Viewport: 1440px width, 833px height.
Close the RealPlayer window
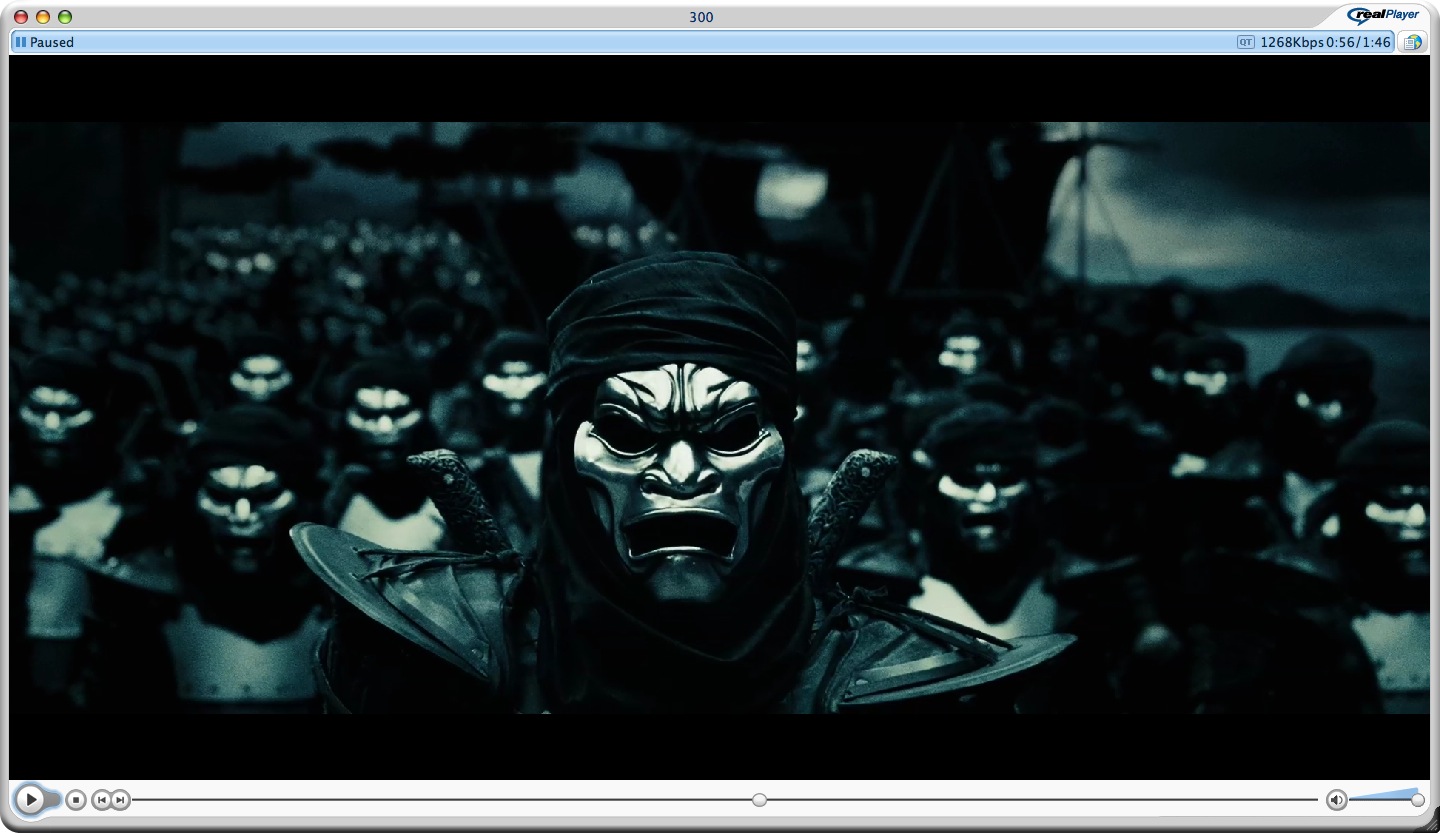(x=21, y=17)
